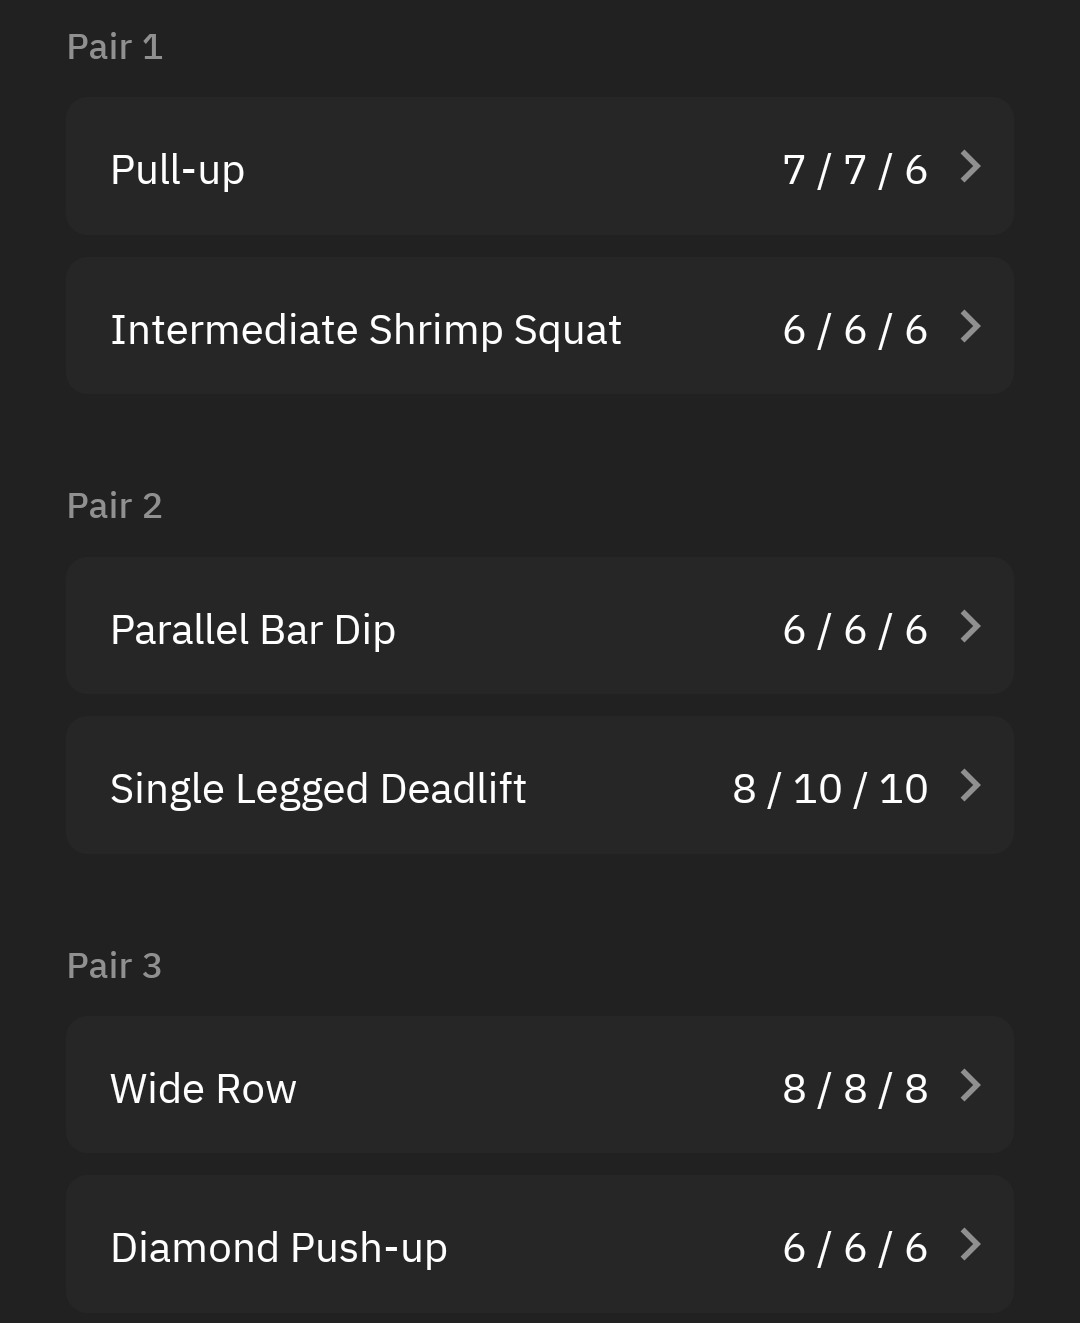This screenshot has height=1323, width=1080.
Task: Click the Pair 2 section header
Action: (x=114, y=506)
